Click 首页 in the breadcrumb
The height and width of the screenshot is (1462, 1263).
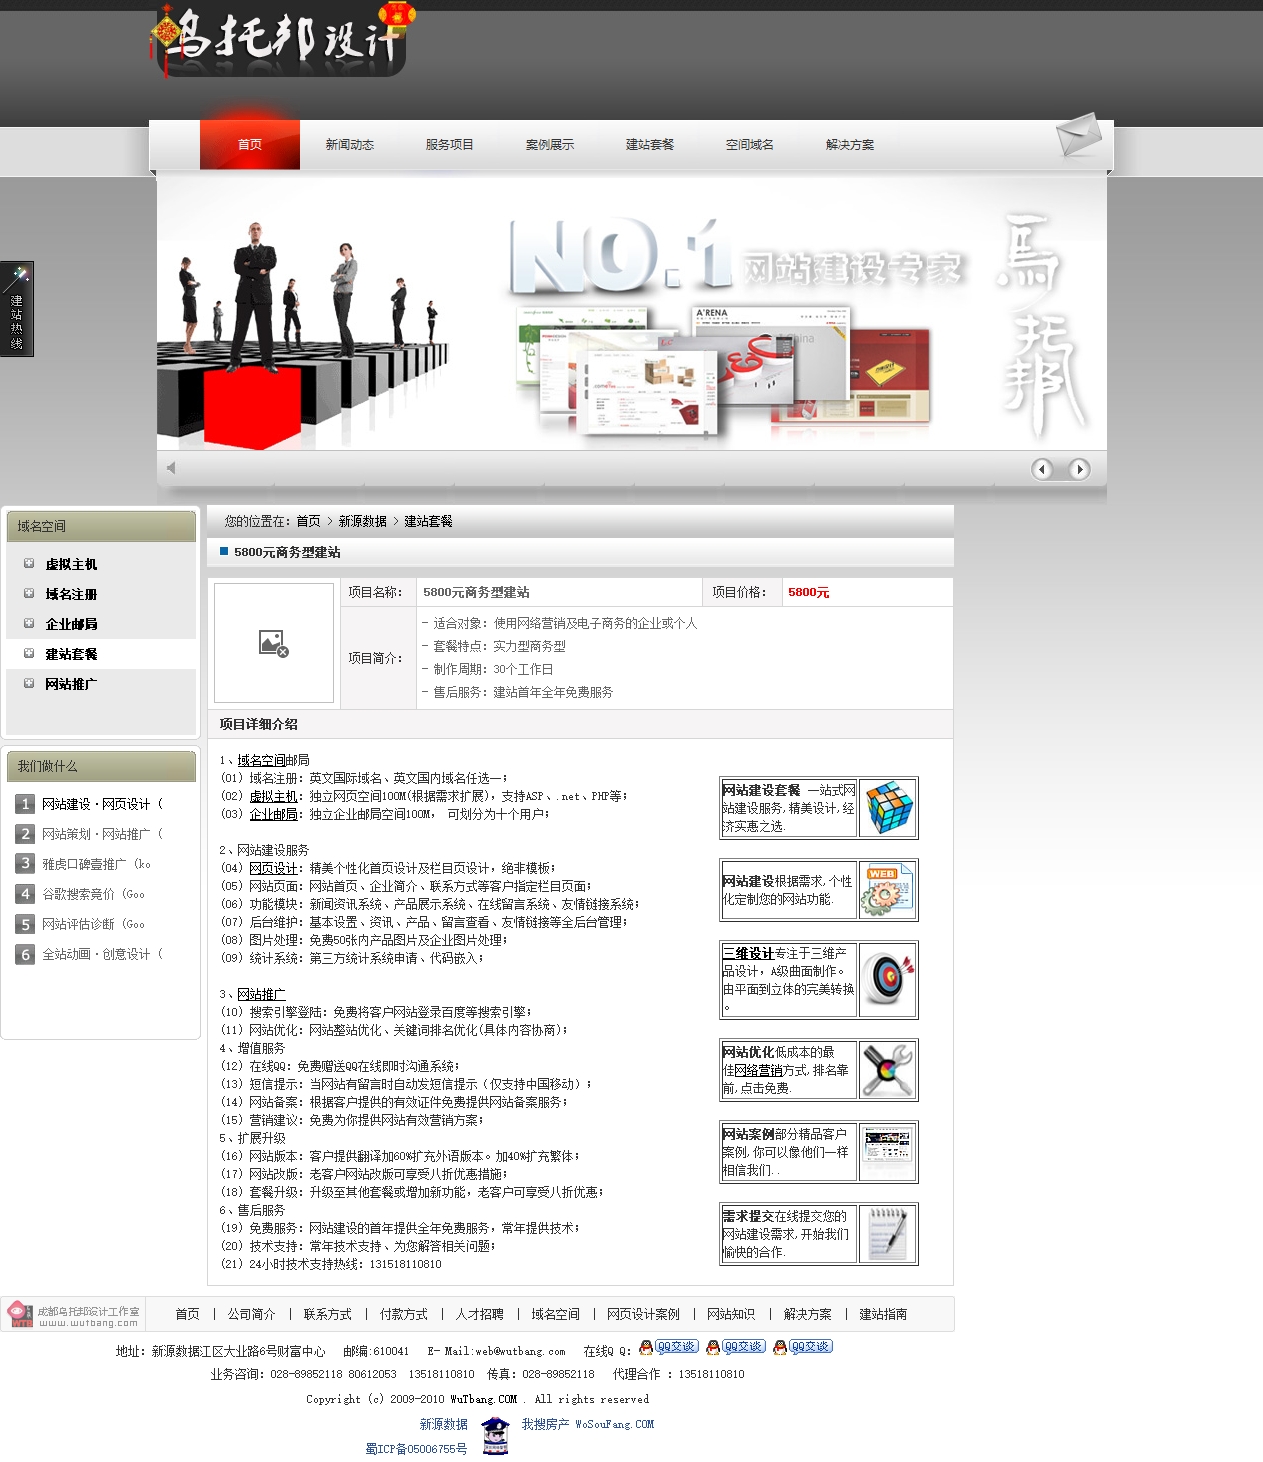[309, 521]
